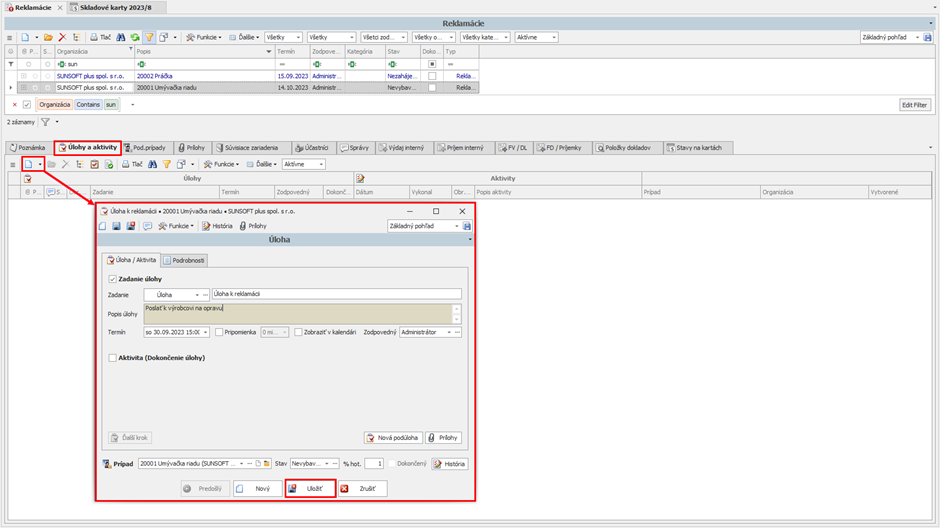Tick Aktivita (Dokončenie úlohy) checkbox
Image resolution: width=940 pixels, height=528 pixels.
[x=112, y=357]
